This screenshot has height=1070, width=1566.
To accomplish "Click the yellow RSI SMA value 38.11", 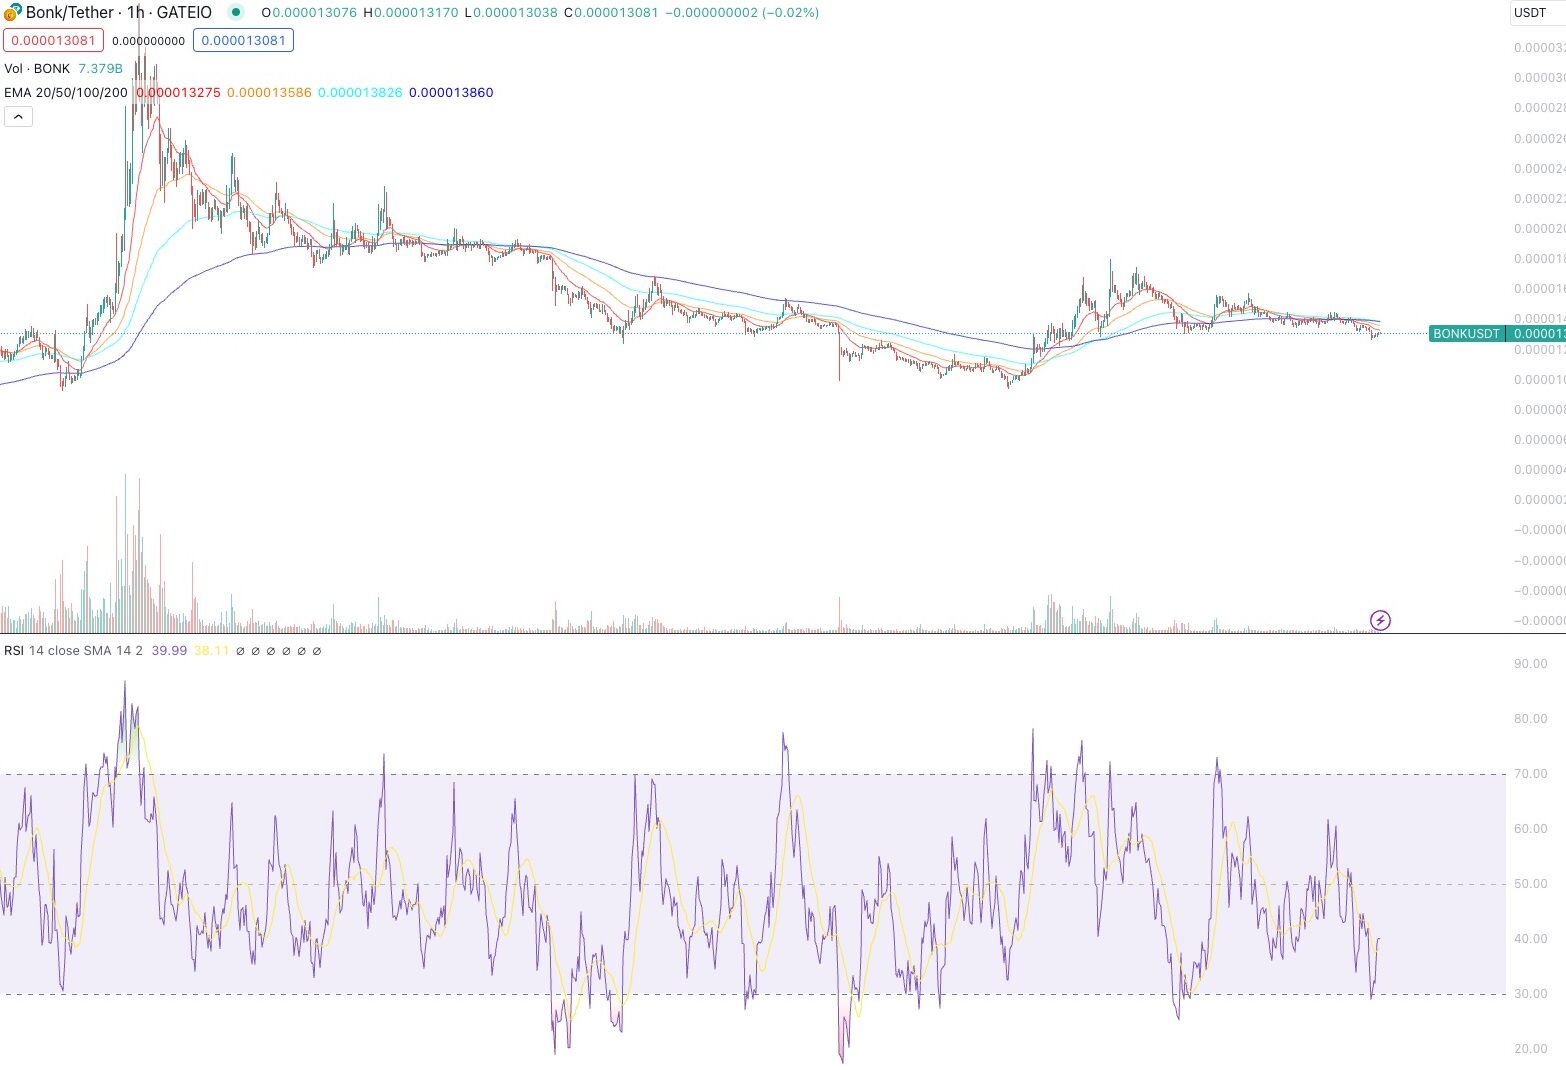I will point(211,650).
